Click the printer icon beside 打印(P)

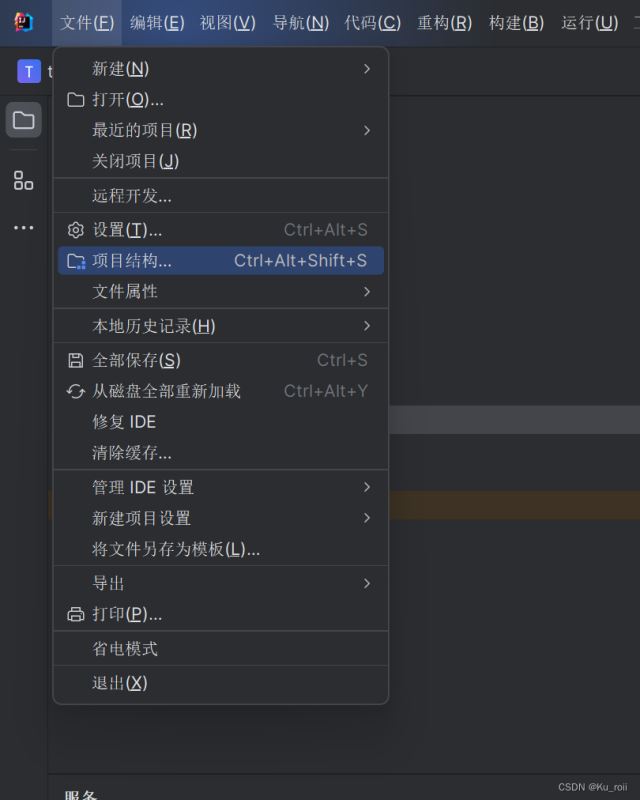pyautogui.click(x=75, y=614)
